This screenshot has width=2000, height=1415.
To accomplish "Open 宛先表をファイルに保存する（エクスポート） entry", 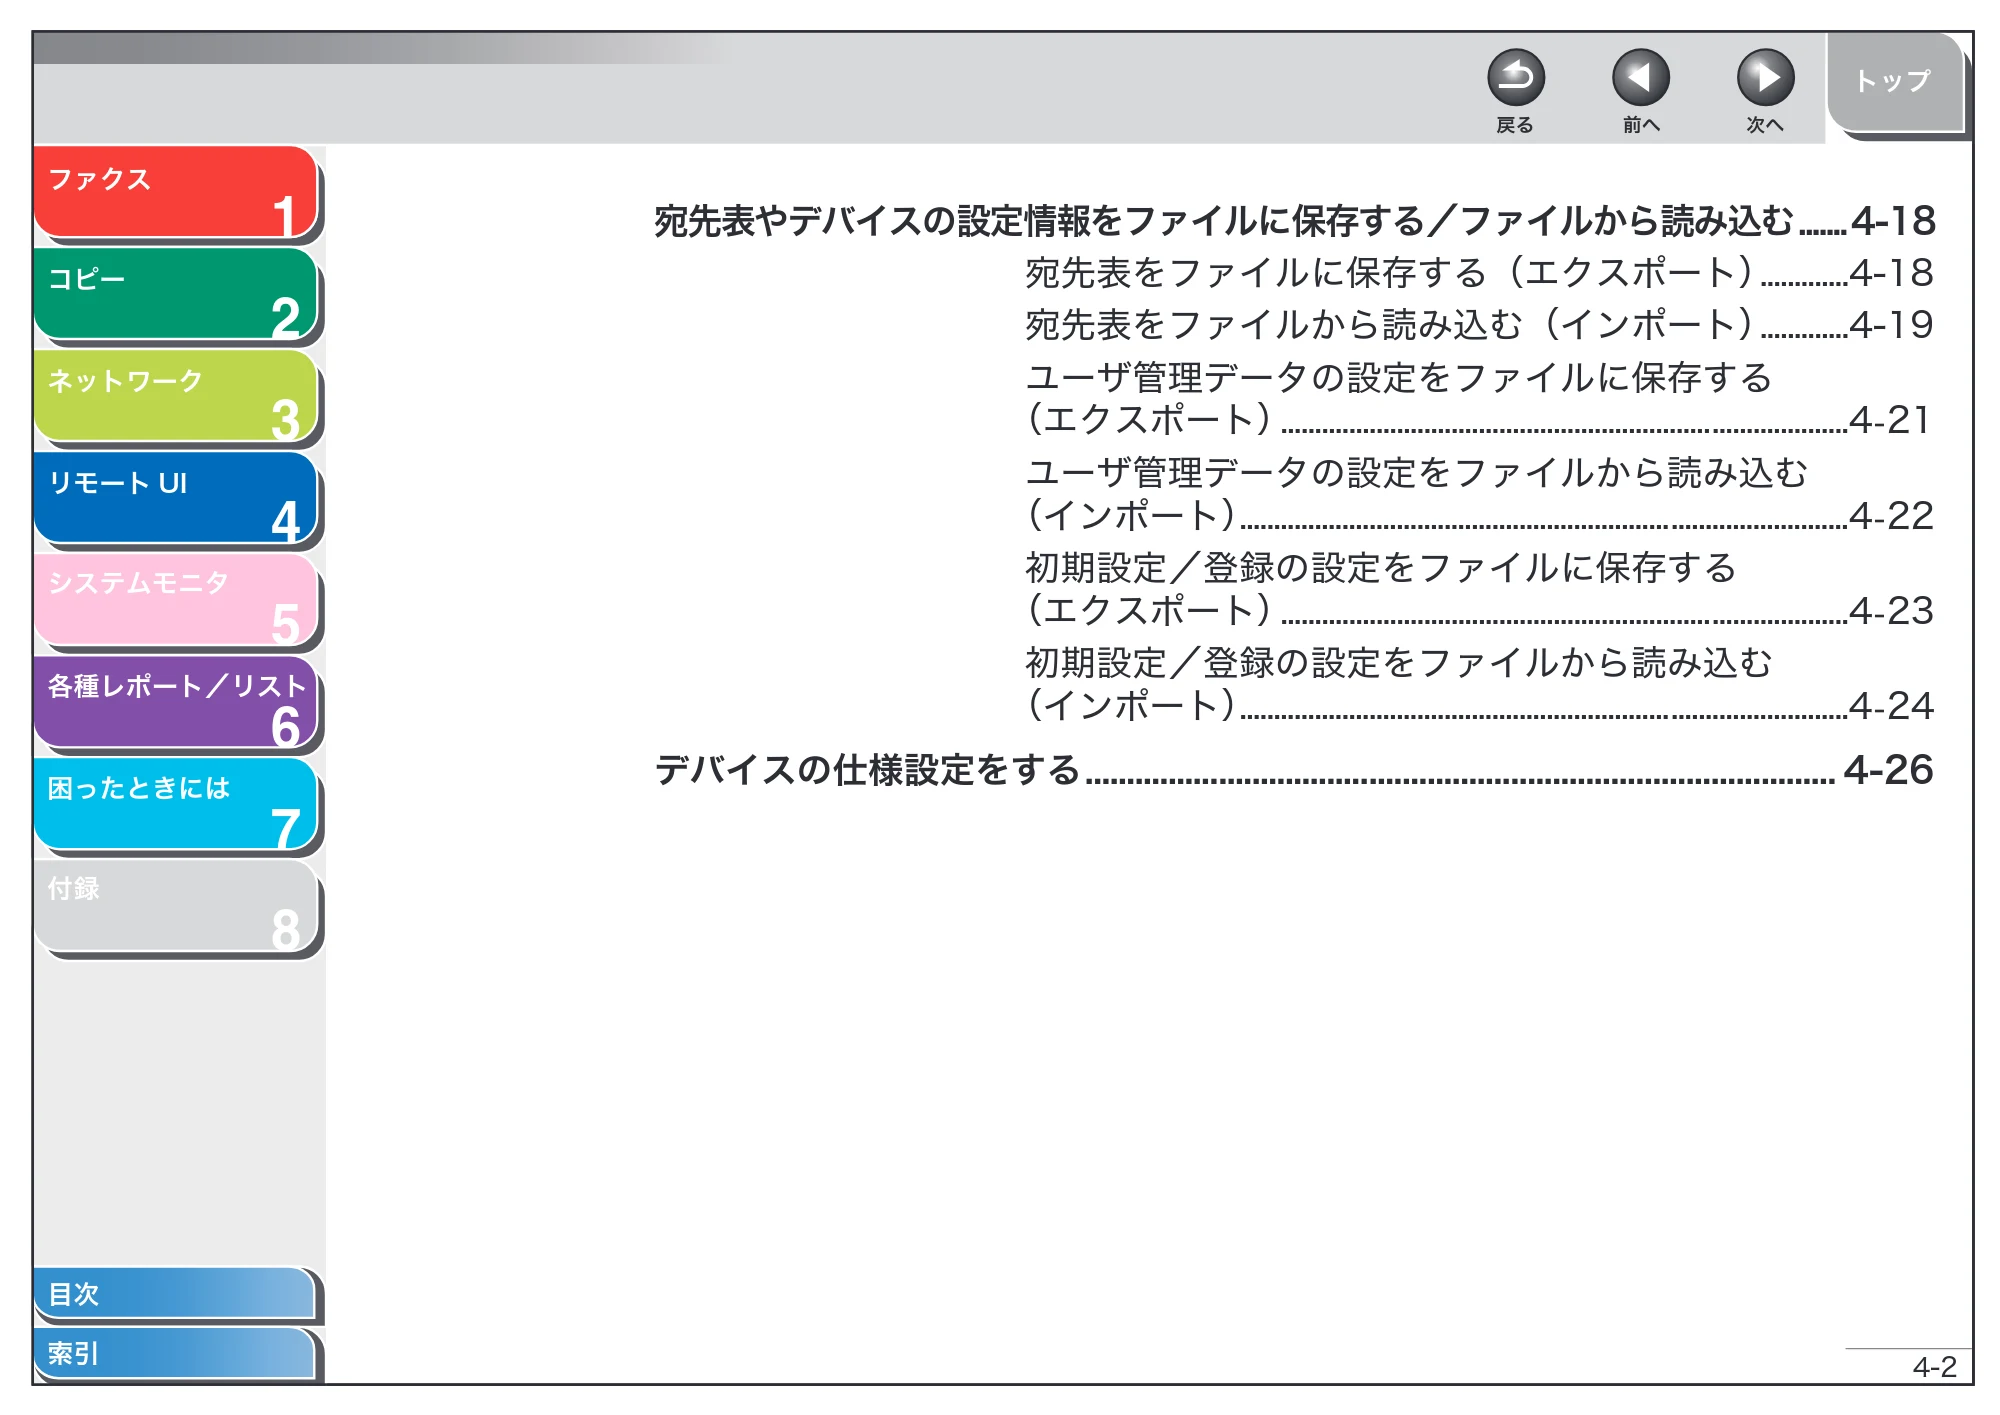I will [1479, 273].
